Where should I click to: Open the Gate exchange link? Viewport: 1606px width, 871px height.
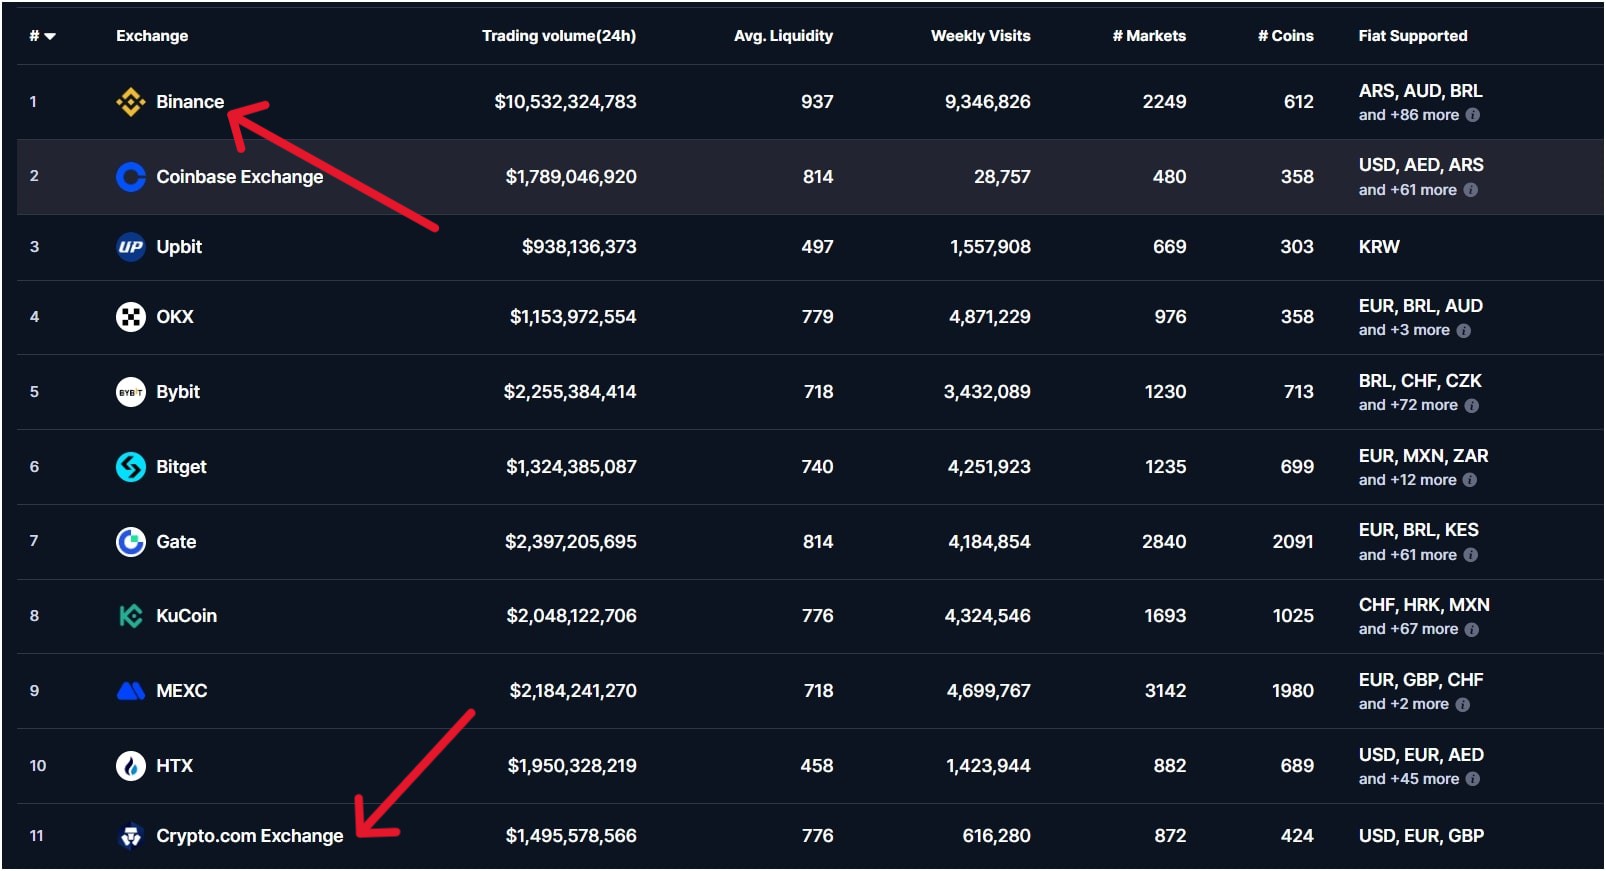(x=176, y=542)
